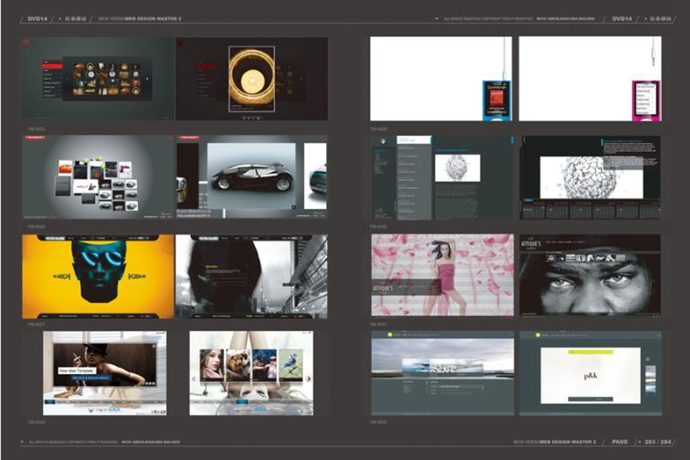The height and width of the screenshot is (460, 690).
Task: Open the pink petals dancer thumbnail
Action: tap(441, 276)
